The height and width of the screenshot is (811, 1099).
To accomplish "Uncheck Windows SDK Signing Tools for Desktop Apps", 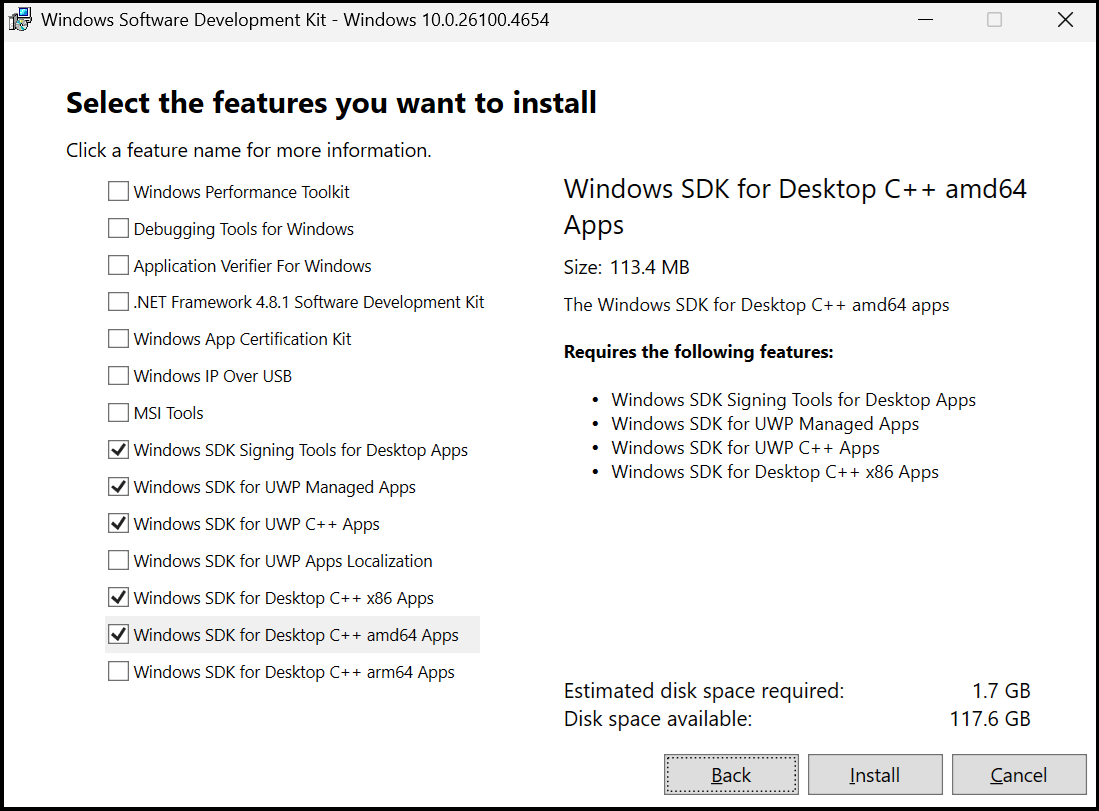I will tap(118, 450).
